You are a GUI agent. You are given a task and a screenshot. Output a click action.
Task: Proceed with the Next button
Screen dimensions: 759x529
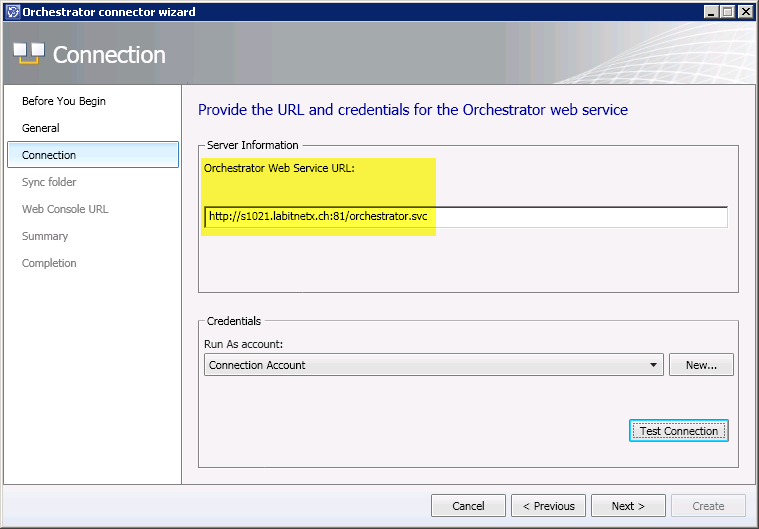point(628,506)
